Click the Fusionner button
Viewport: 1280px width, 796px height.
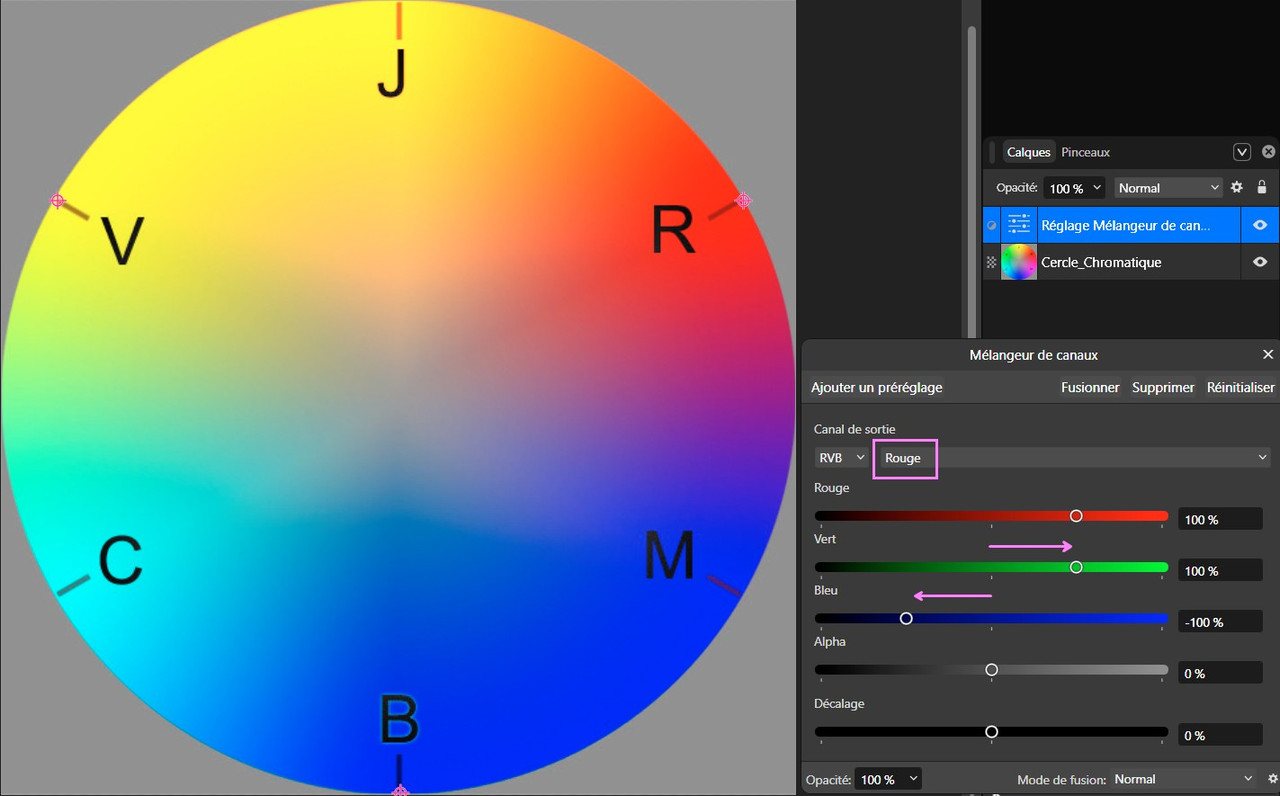(1090, 387)
